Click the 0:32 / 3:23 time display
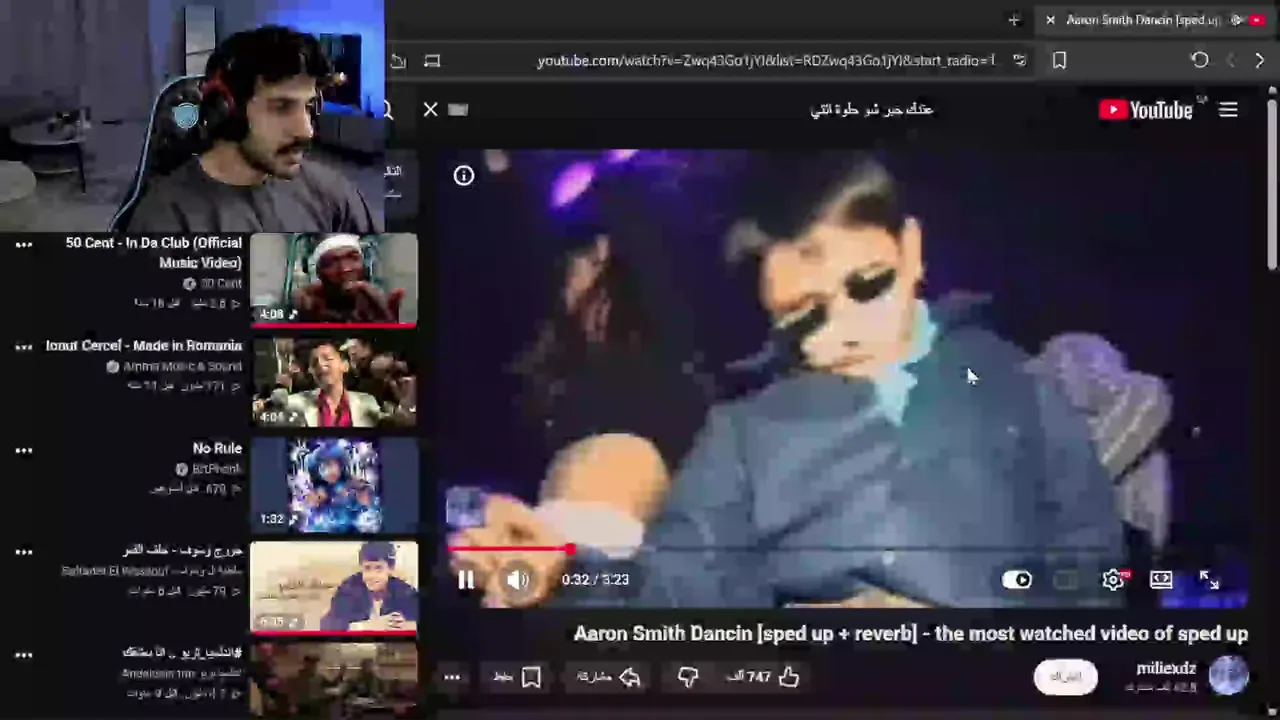The height and width of the screenshot is (720, 1280). [595, 580]
